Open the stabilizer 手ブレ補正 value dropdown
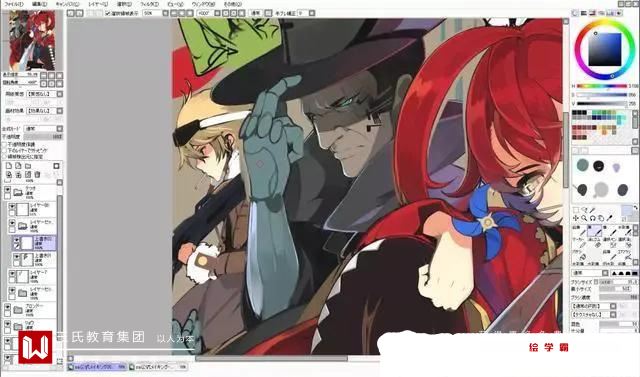Image resolution: width=640 pixels, height=377 pixels. point(312,13)
